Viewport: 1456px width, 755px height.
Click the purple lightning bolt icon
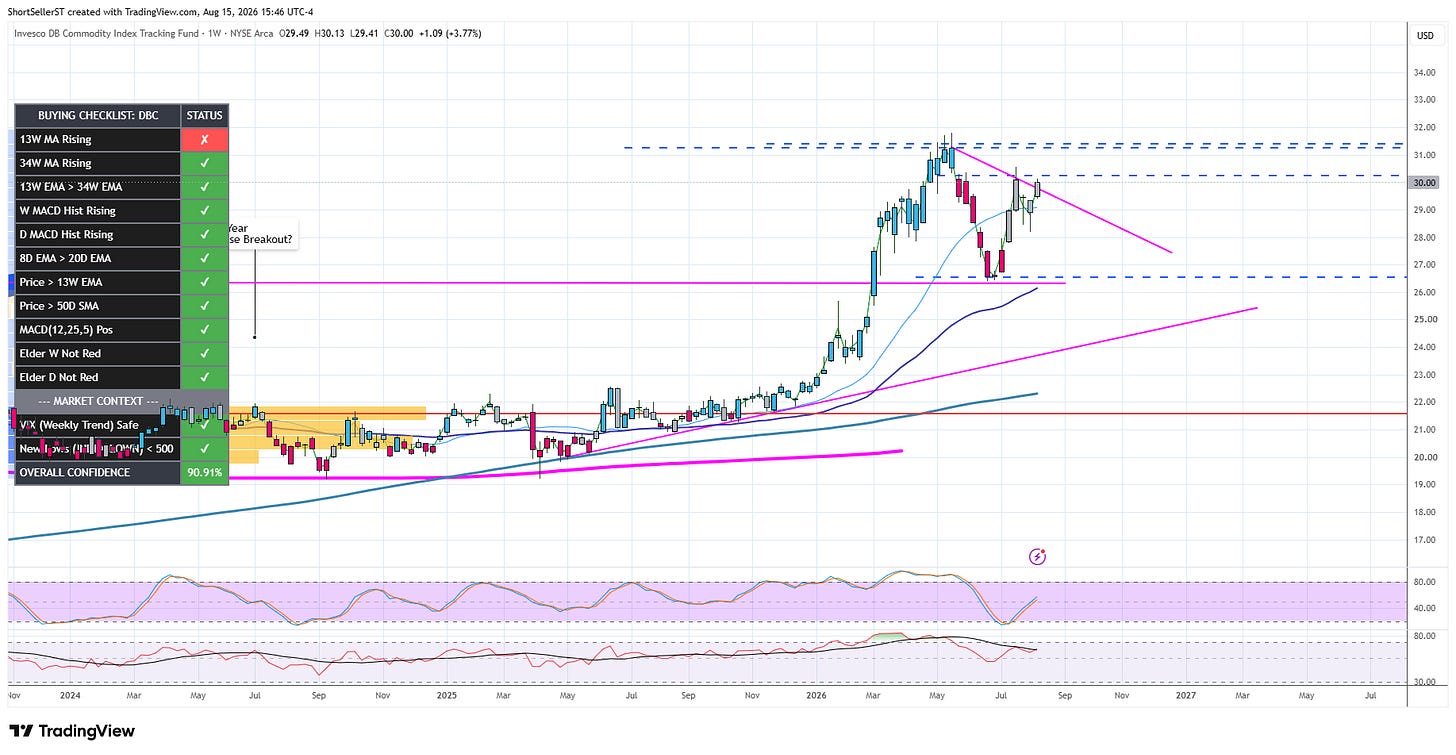coord(1038,555)
